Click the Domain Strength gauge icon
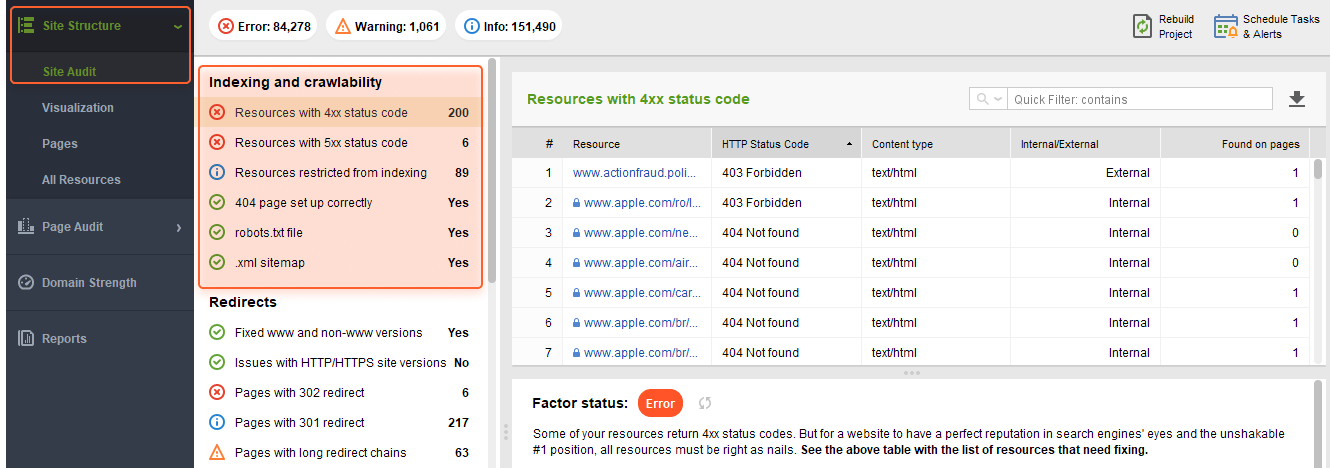Screen dimensions: 1330x468 click(26, 283)
